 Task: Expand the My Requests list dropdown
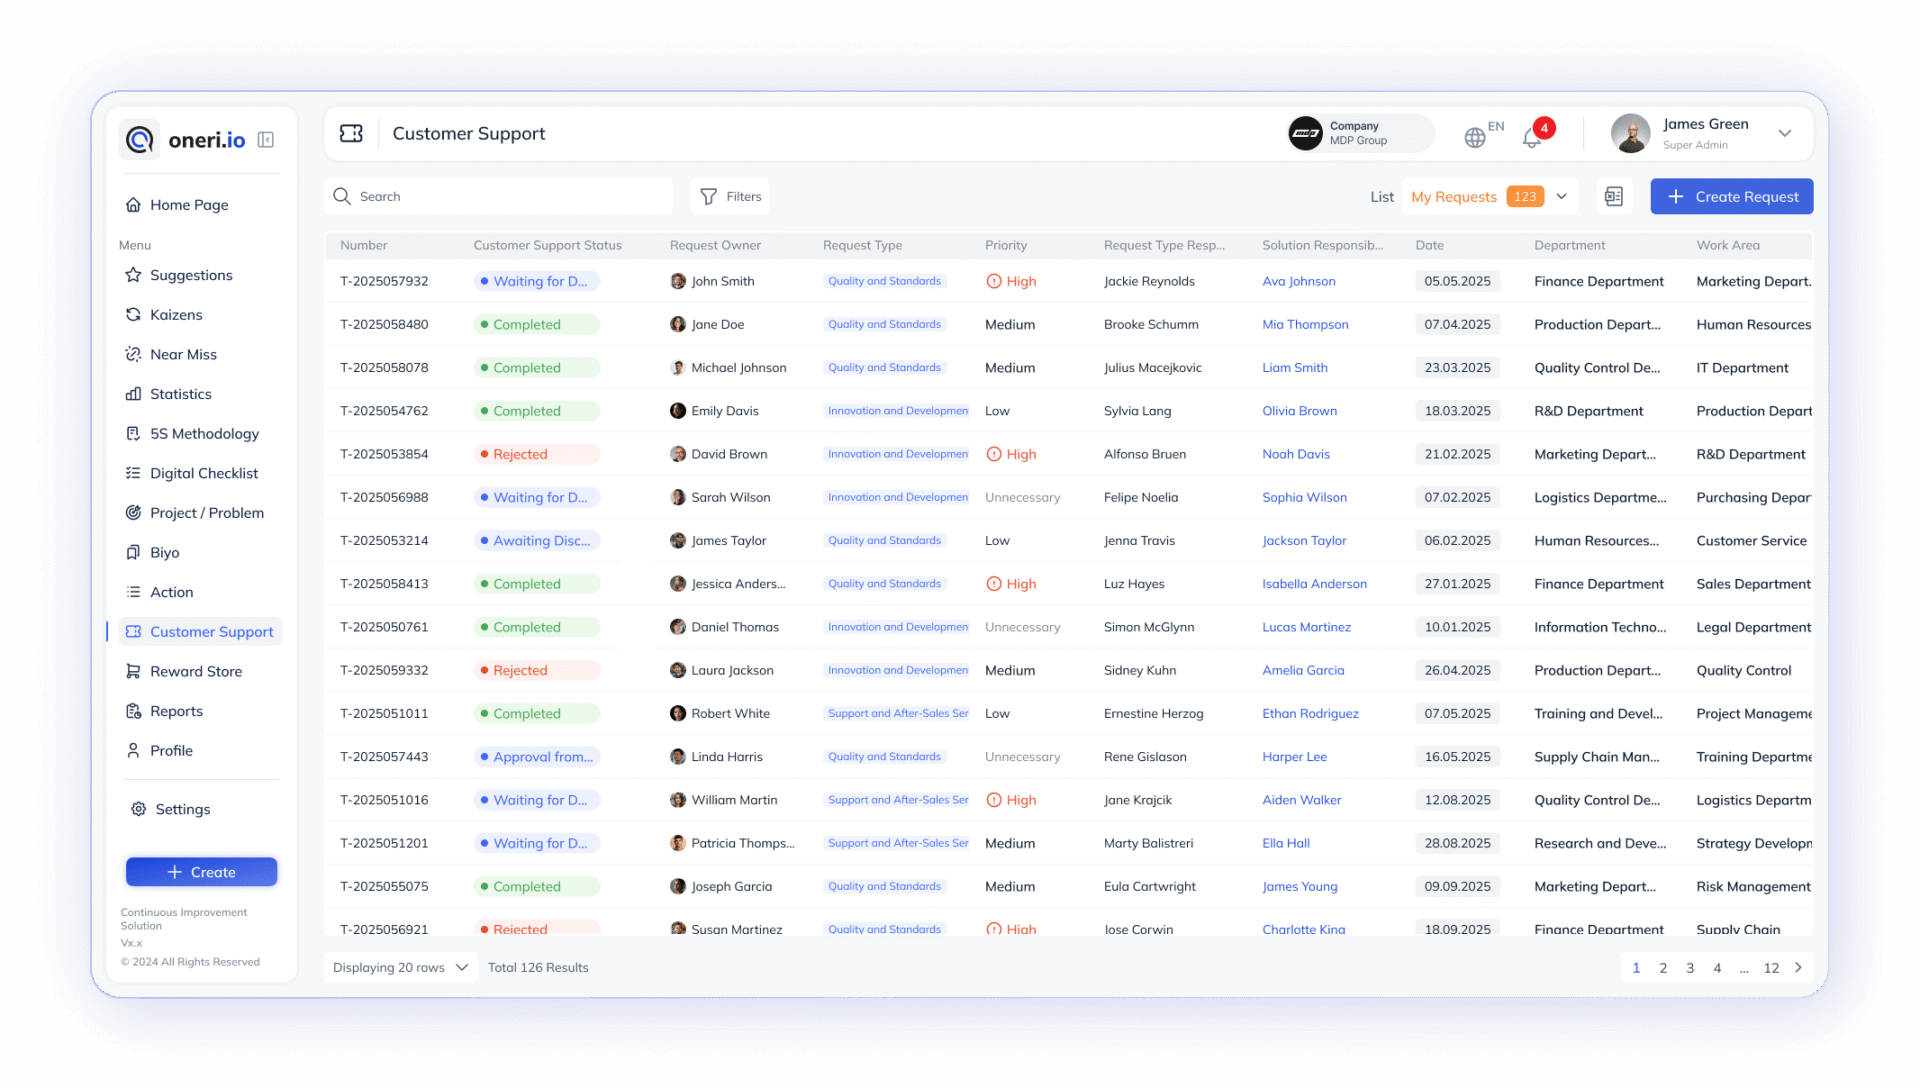coord(1561,197)
